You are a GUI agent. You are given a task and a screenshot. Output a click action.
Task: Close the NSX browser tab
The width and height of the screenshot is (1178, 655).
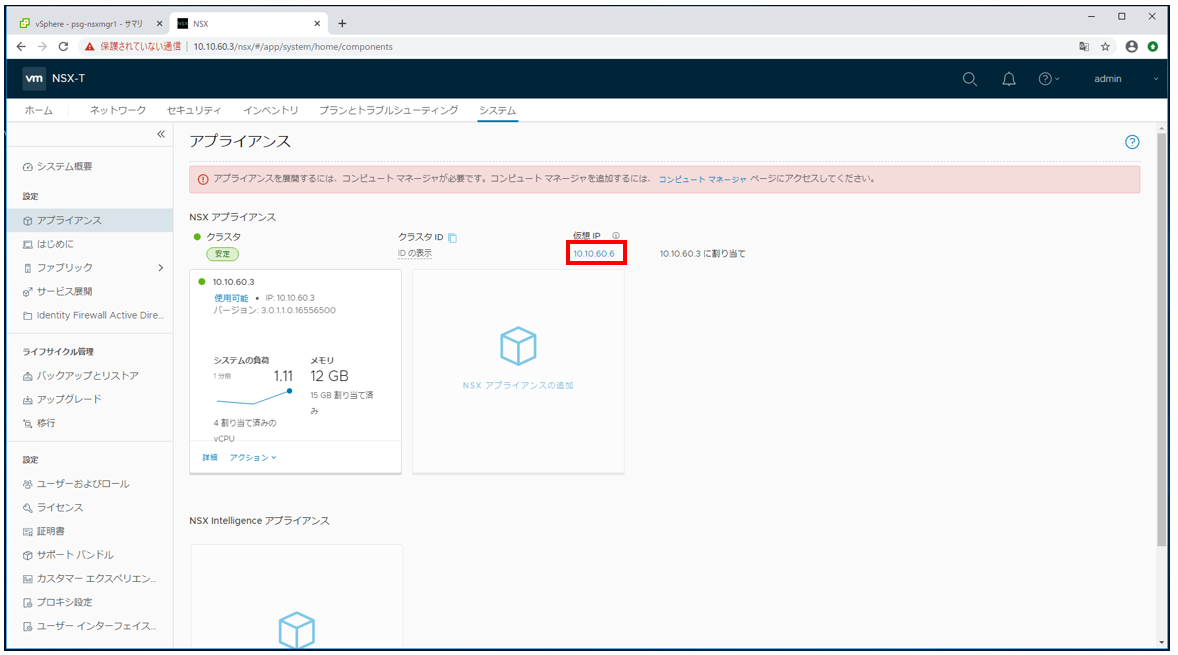[317, 23]
